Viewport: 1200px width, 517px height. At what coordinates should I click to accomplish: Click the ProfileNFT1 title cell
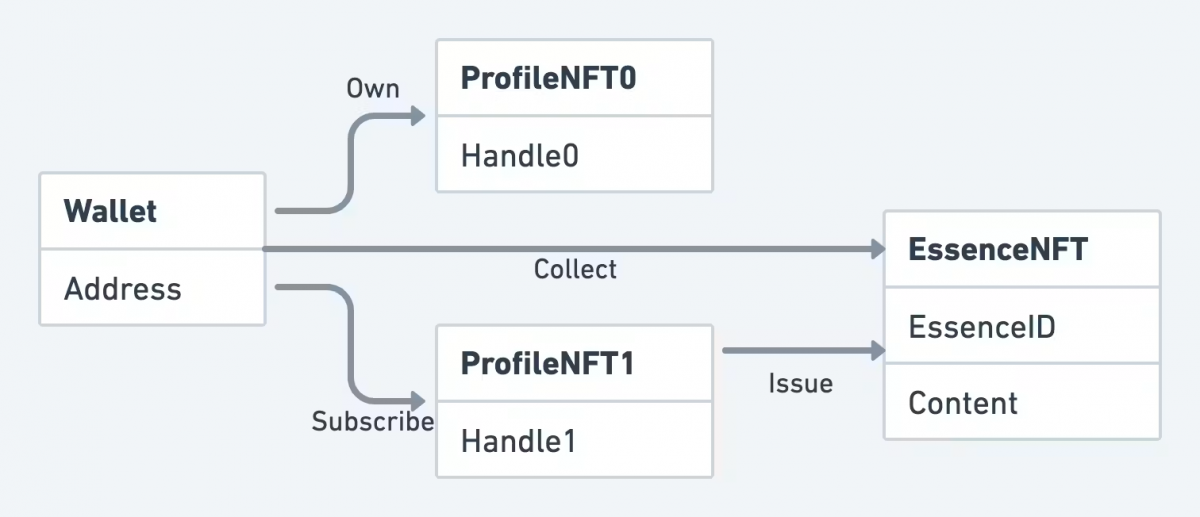pyautogui.click(x=574, y=363)
